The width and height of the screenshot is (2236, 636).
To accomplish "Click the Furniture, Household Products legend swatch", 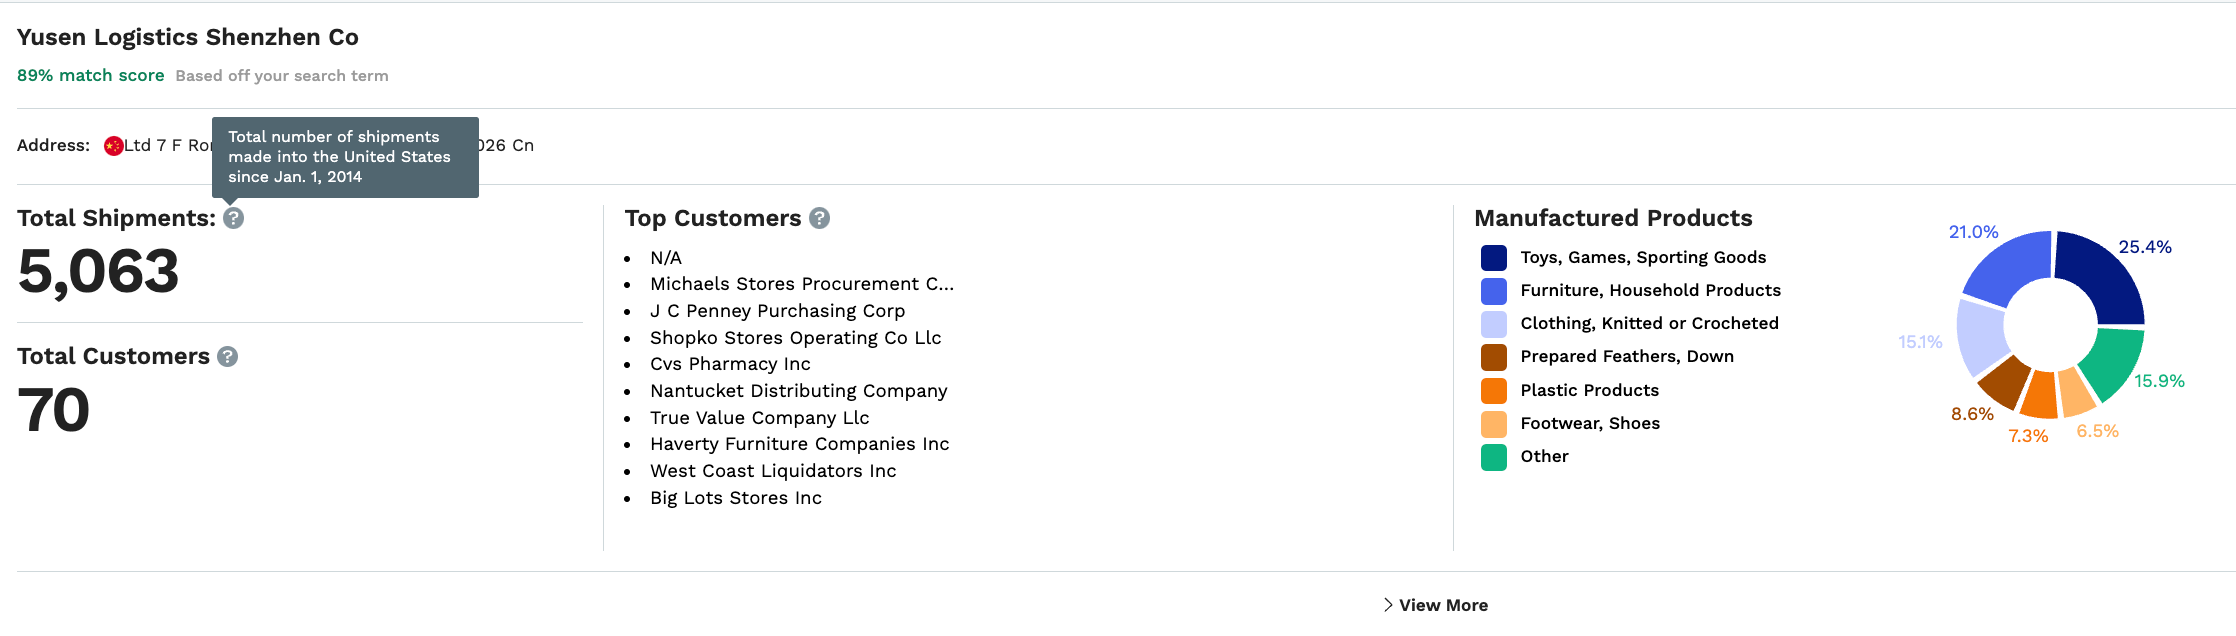I will pos(1494,291).
